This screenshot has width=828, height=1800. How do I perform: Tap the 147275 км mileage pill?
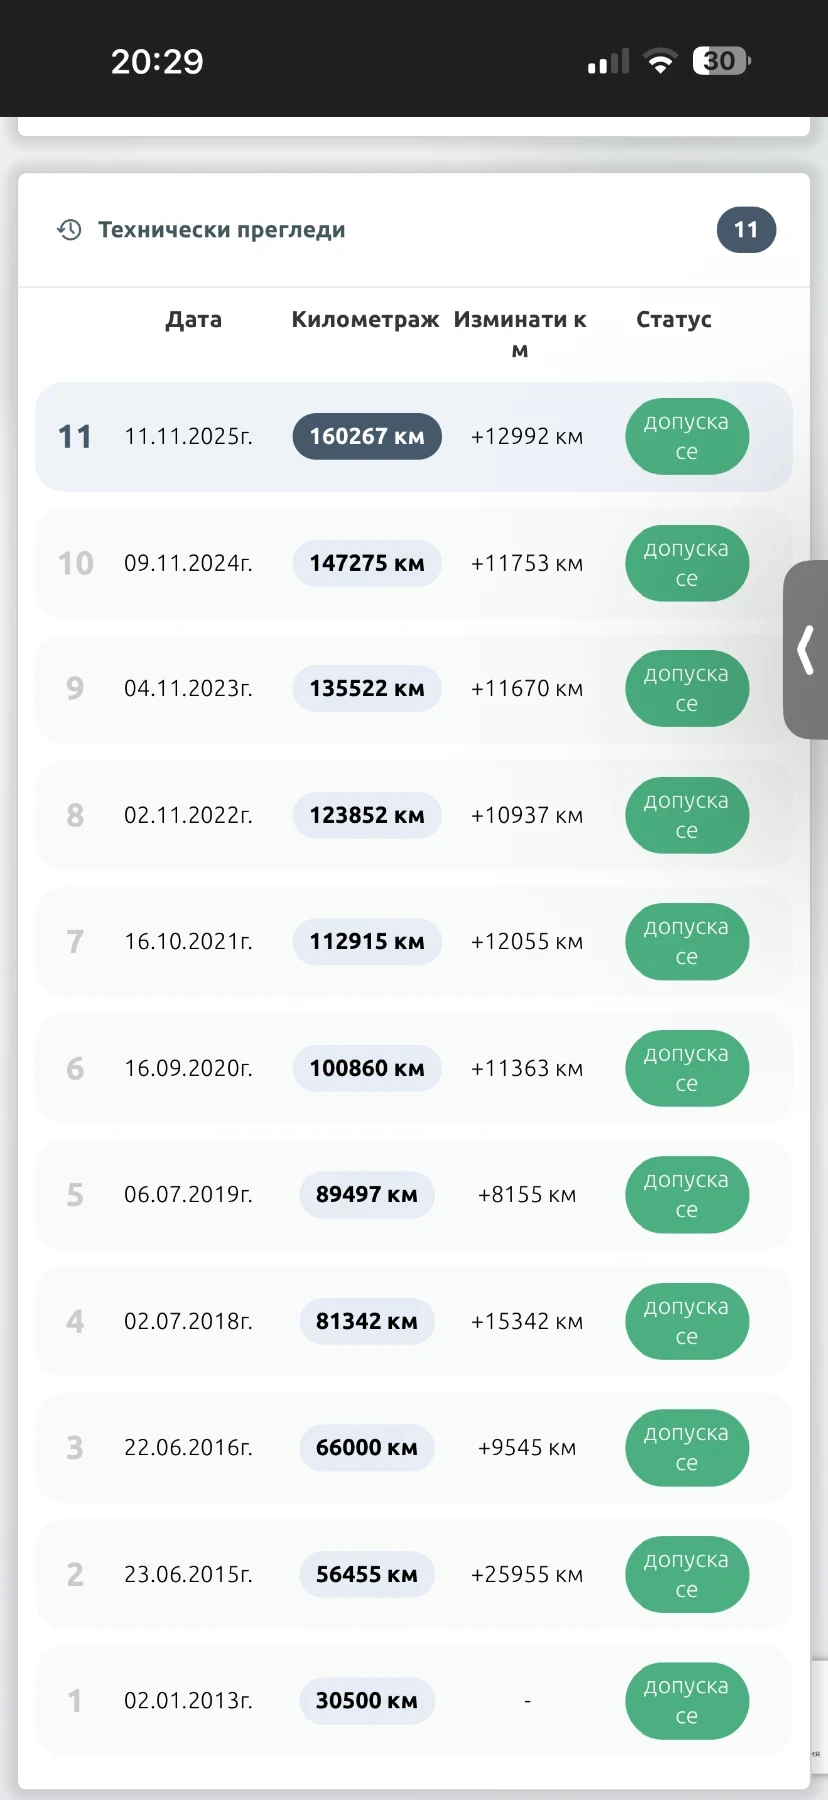[x=367, y=564]
